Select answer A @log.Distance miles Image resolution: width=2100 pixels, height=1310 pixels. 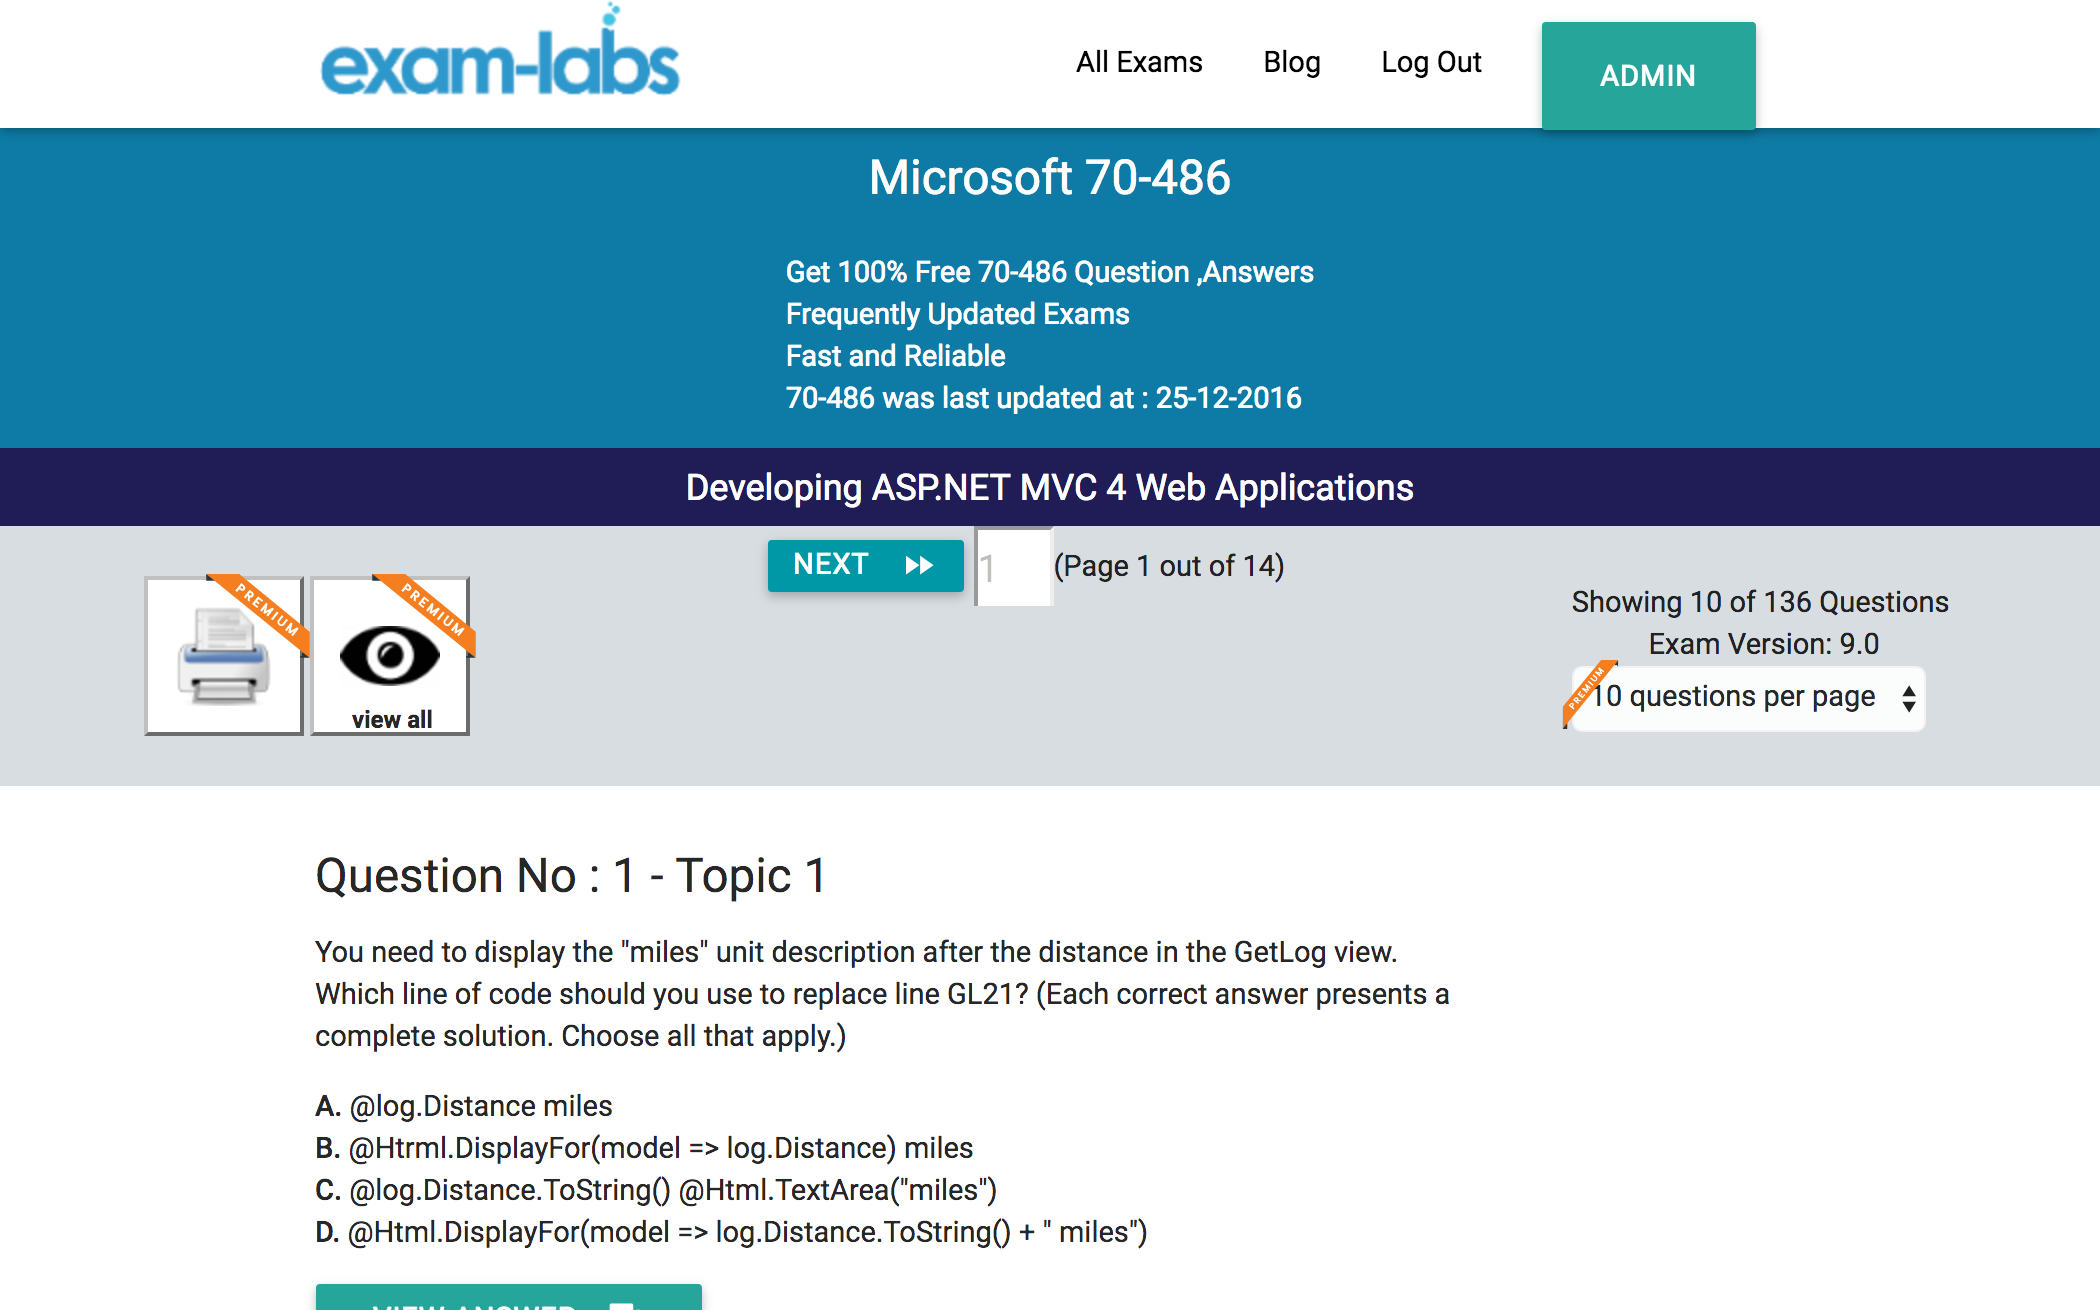click(464, 1106)
